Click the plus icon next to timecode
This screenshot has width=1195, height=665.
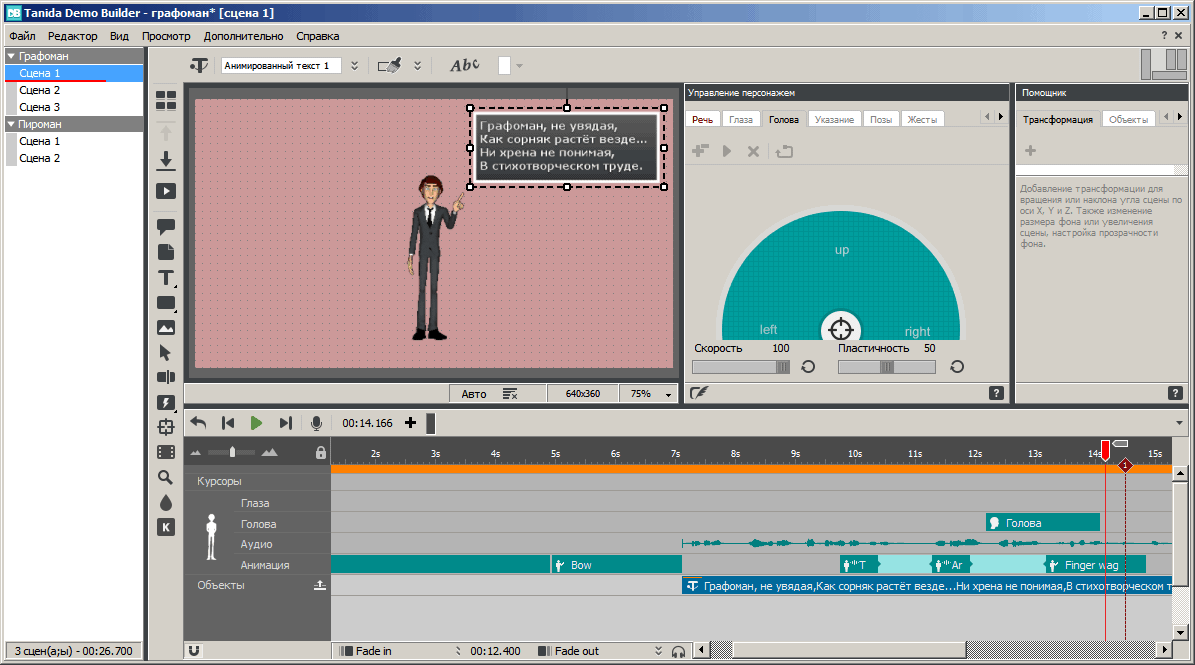(410, 423)
